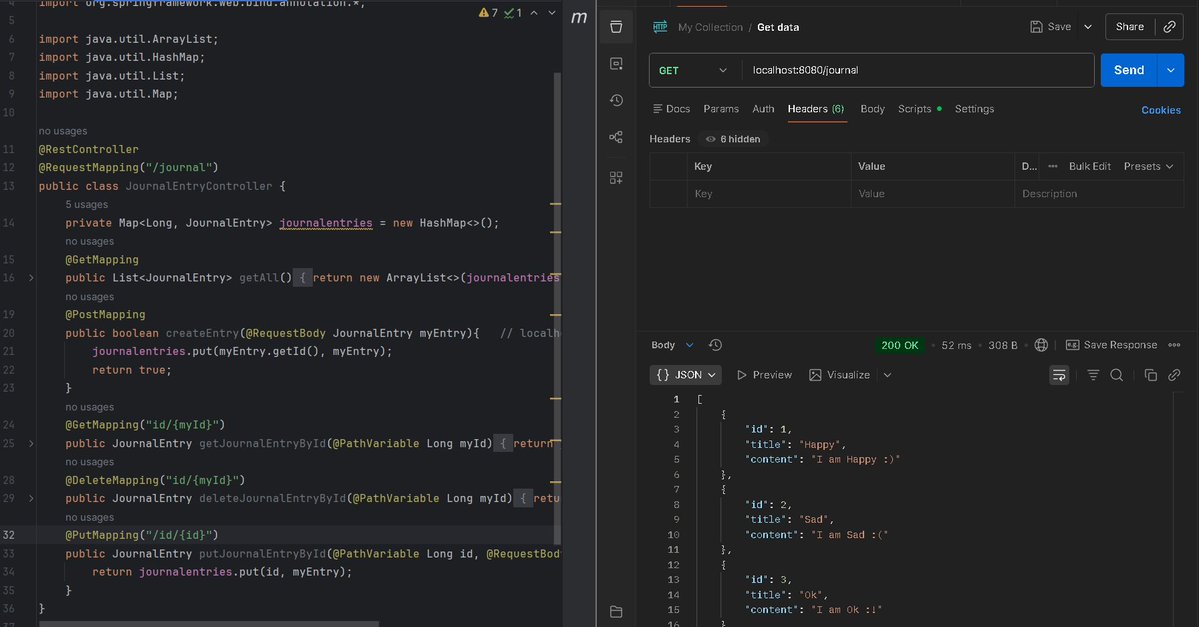Viewport: 1199px width, 627px height.
Task: Click the My Collection breadcrumb
Action: pos(710,28)
